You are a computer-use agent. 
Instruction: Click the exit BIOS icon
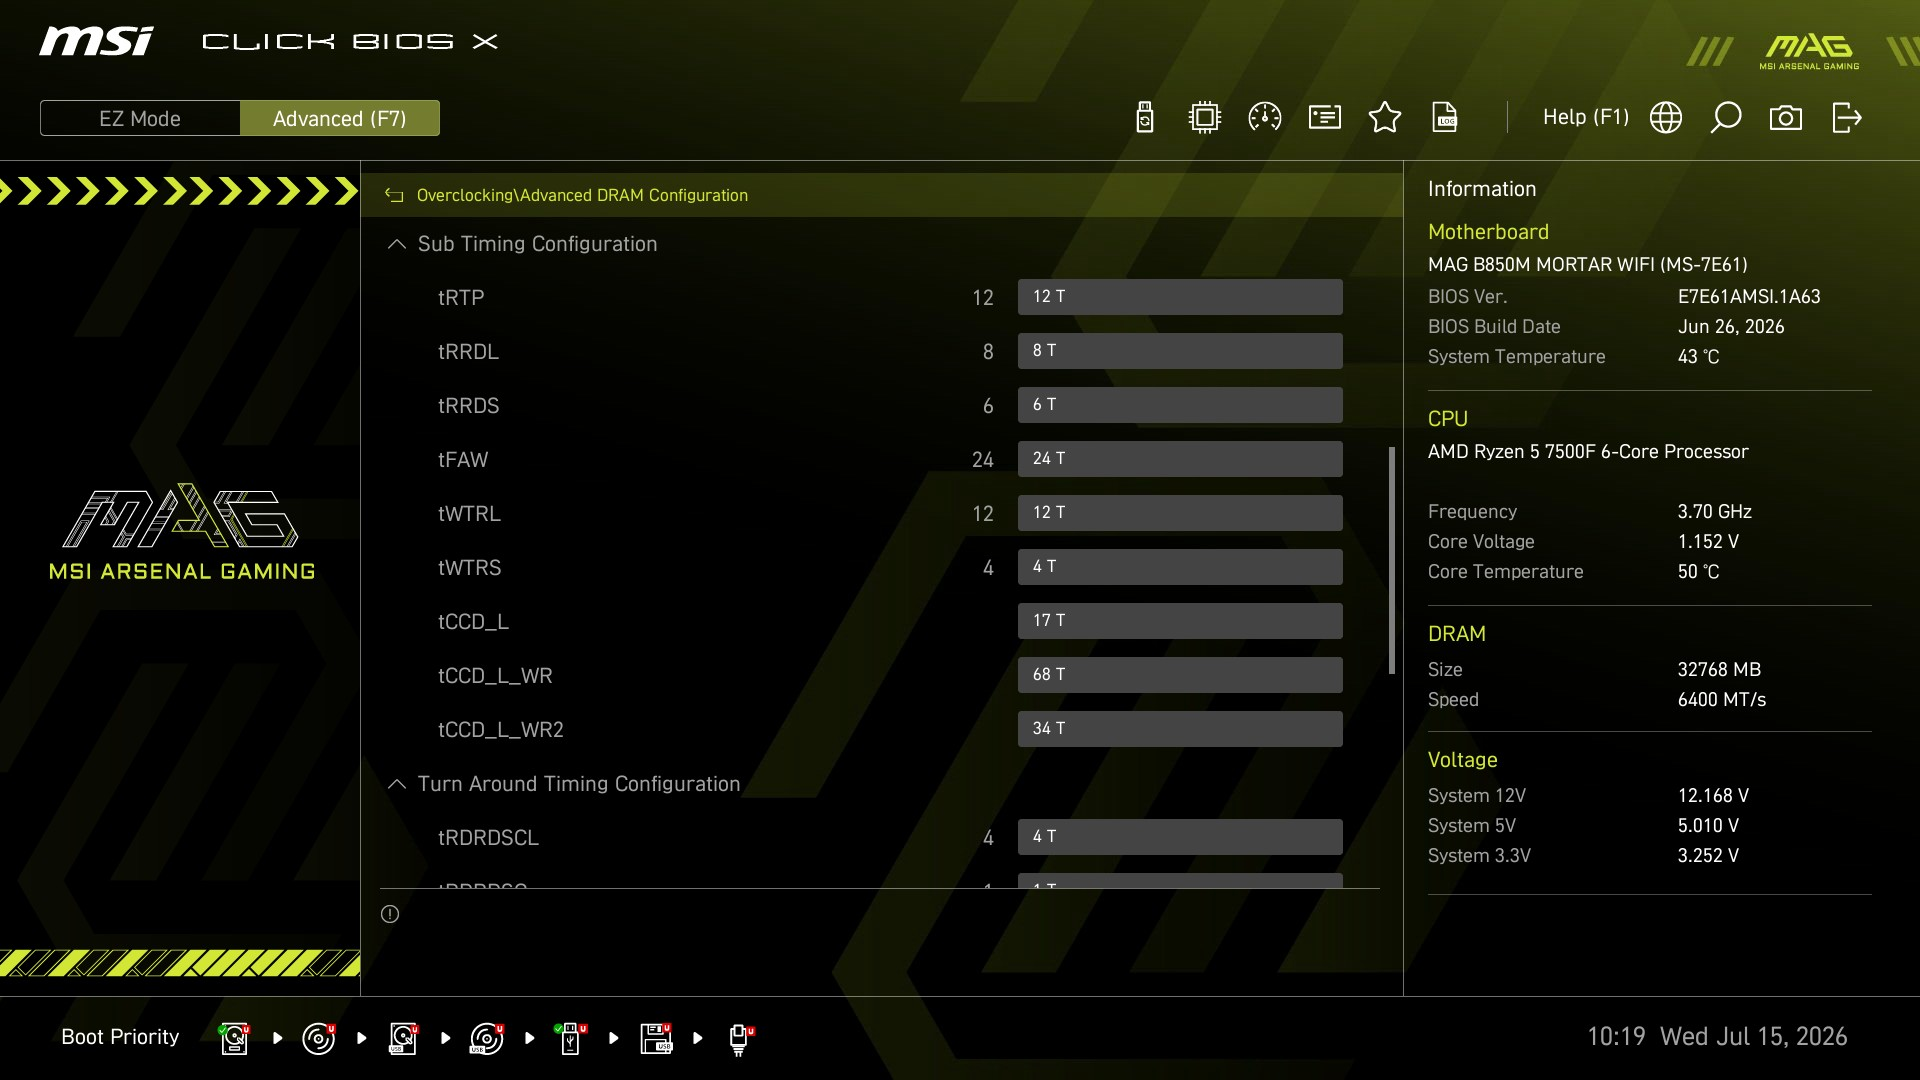click(x=1846, y=118)
